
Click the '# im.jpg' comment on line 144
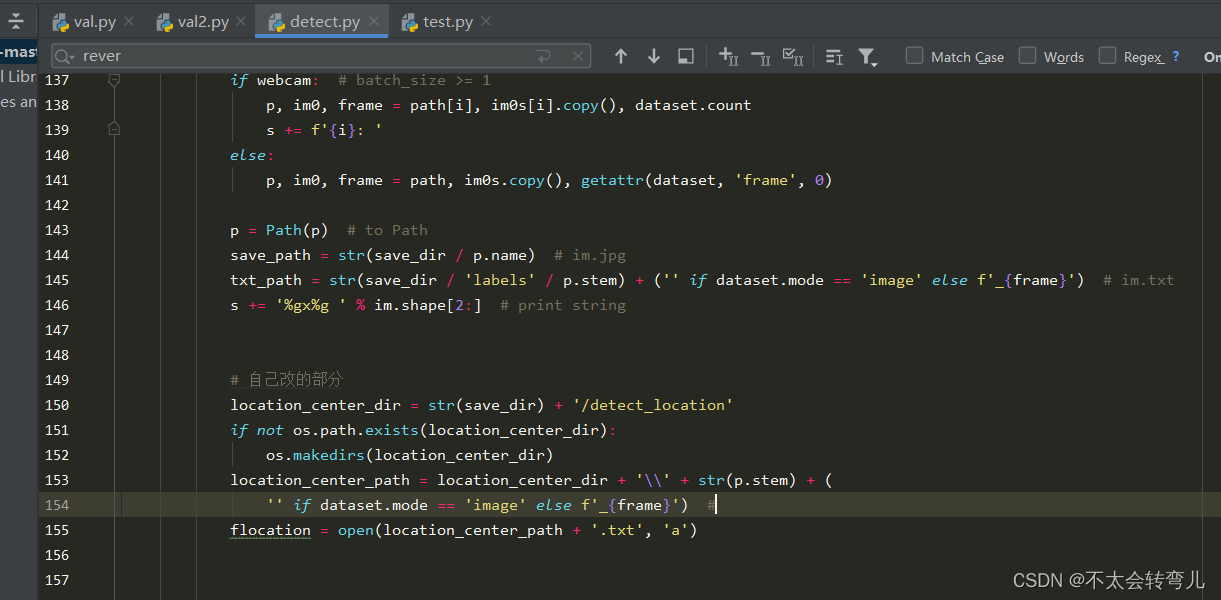[x=590, y=255]
